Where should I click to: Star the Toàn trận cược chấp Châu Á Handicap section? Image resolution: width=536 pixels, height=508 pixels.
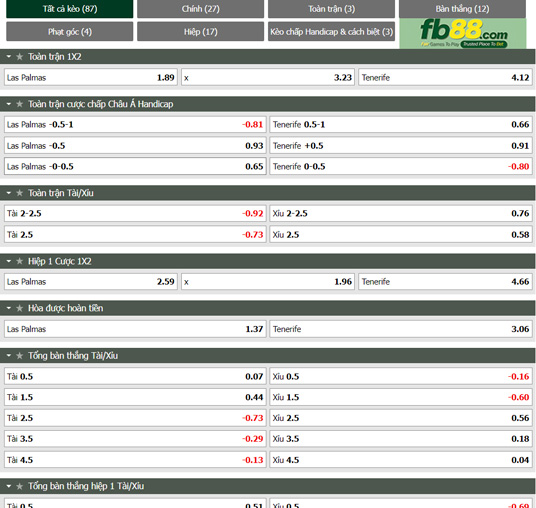click(19, 104)
